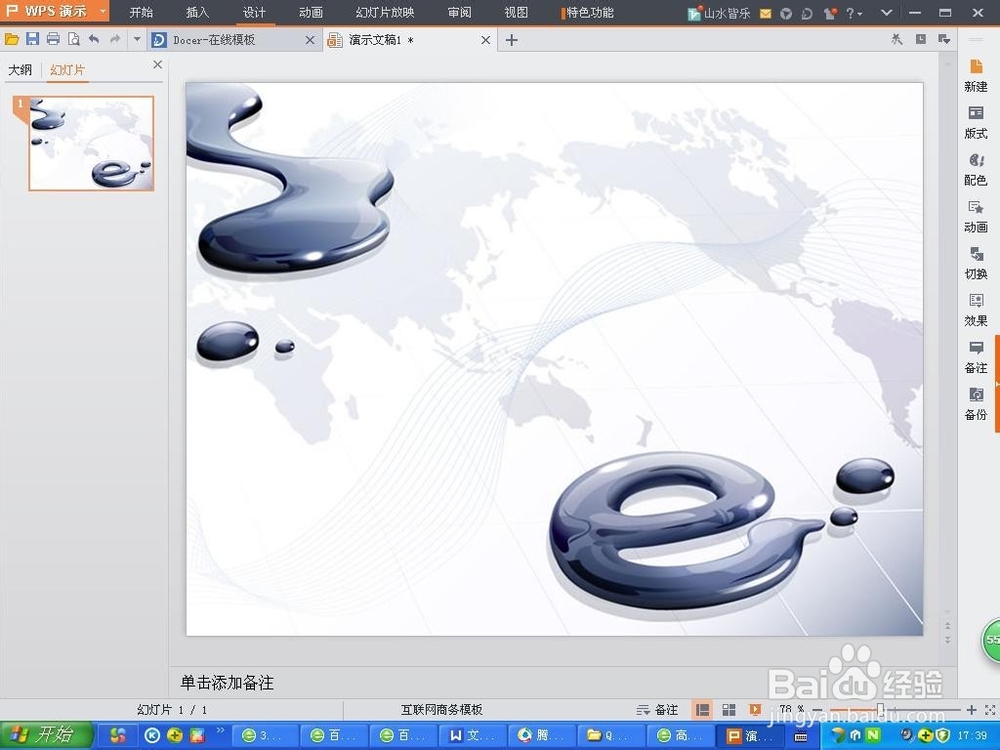
Task: Click the fit slide to window icon
Action: point(990,710)
